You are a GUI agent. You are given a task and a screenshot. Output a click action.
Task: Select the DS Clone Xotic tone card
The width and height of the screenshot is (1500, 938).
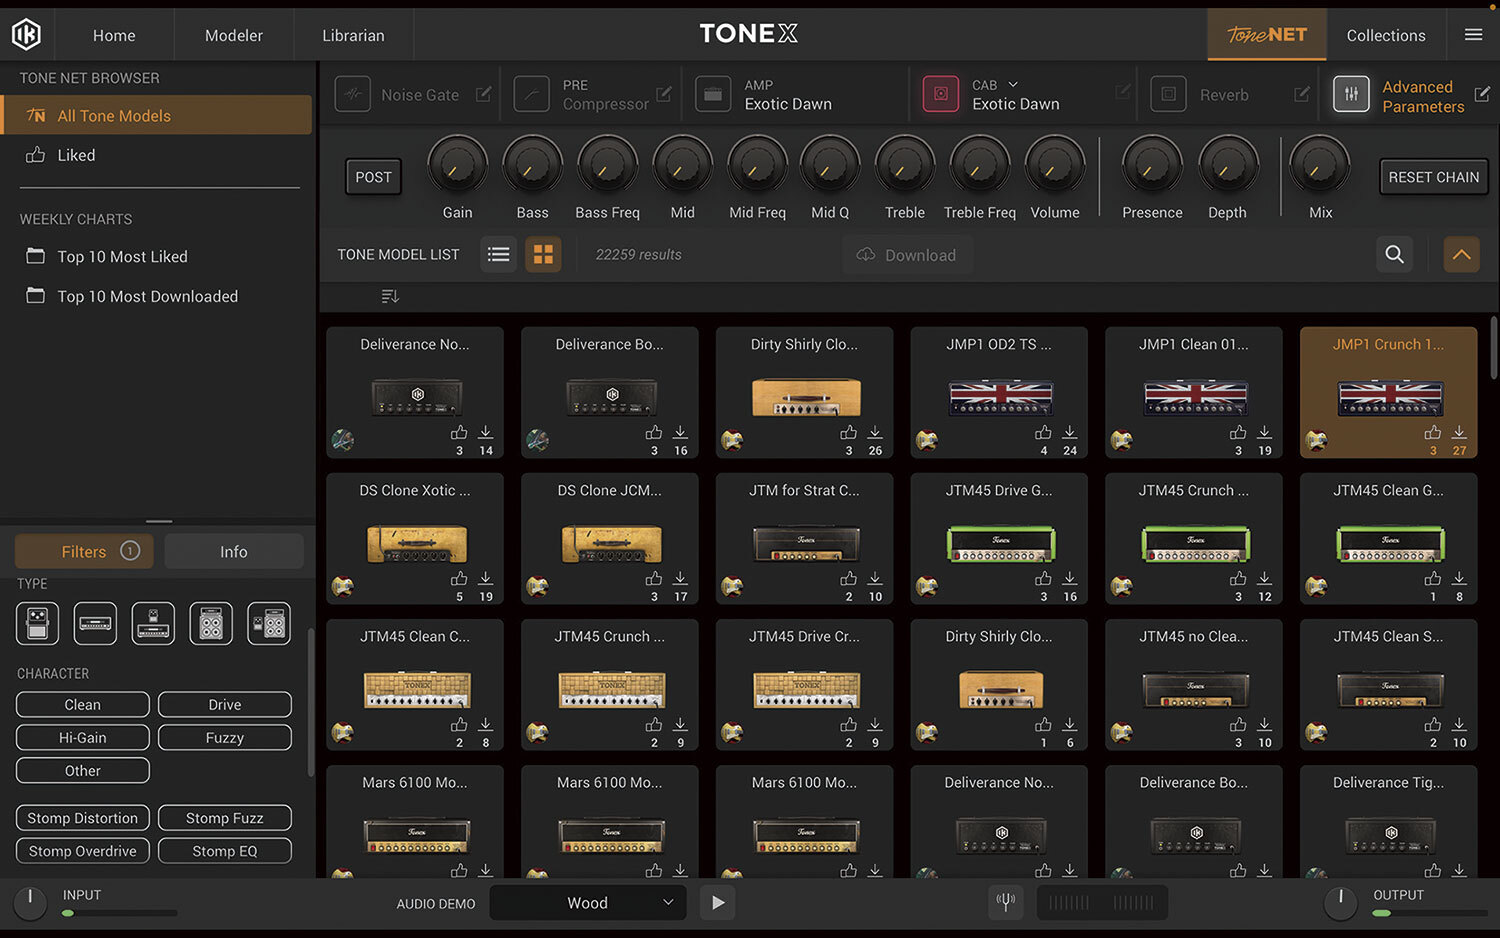click(x=414, y=538)
